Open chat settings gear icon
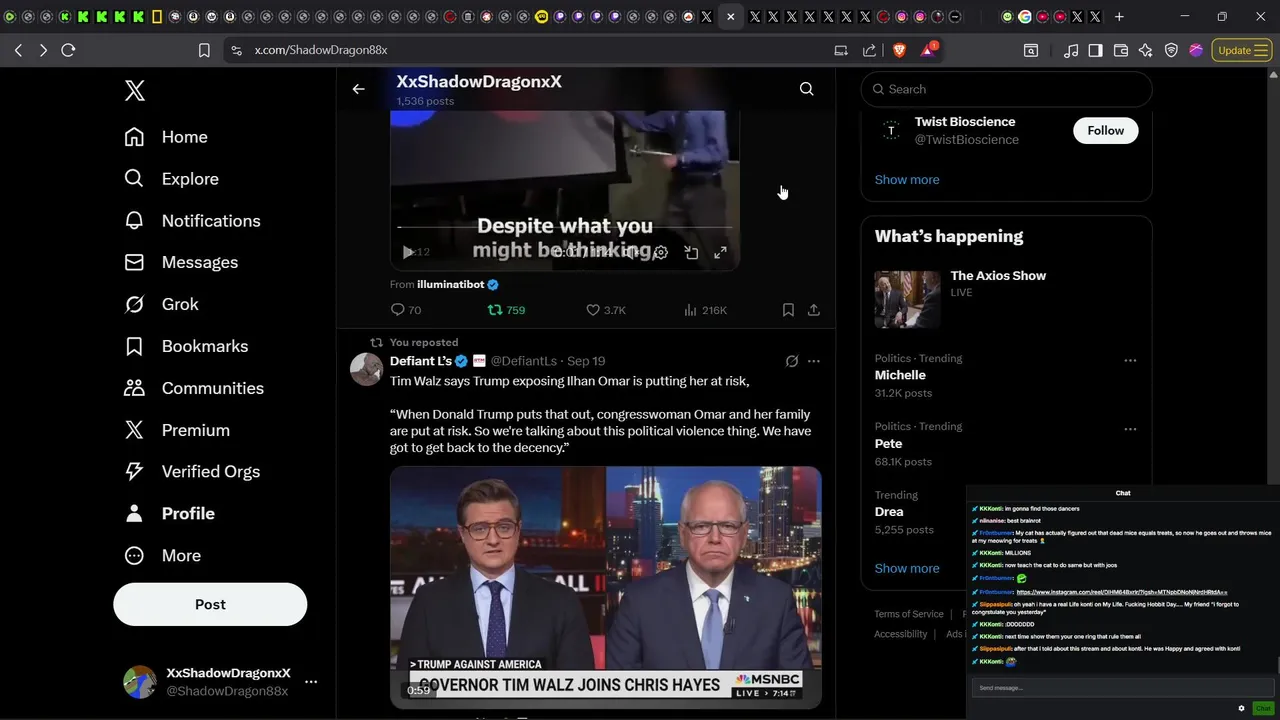 [1241, 708]
